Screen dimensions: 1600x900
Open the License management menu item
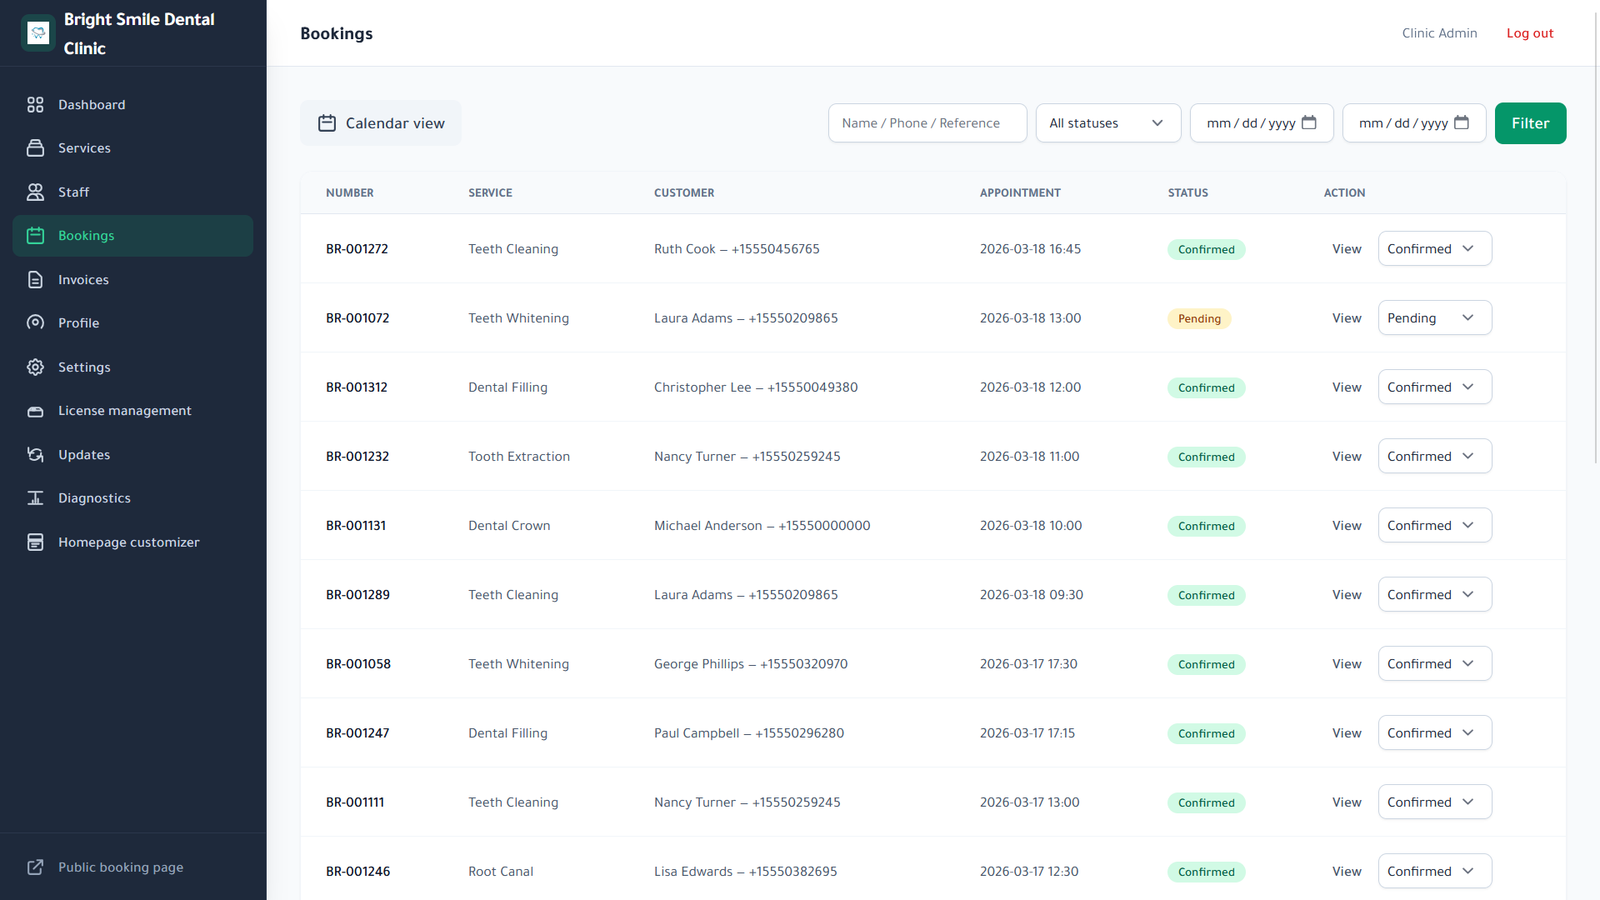tap(133, 411)
